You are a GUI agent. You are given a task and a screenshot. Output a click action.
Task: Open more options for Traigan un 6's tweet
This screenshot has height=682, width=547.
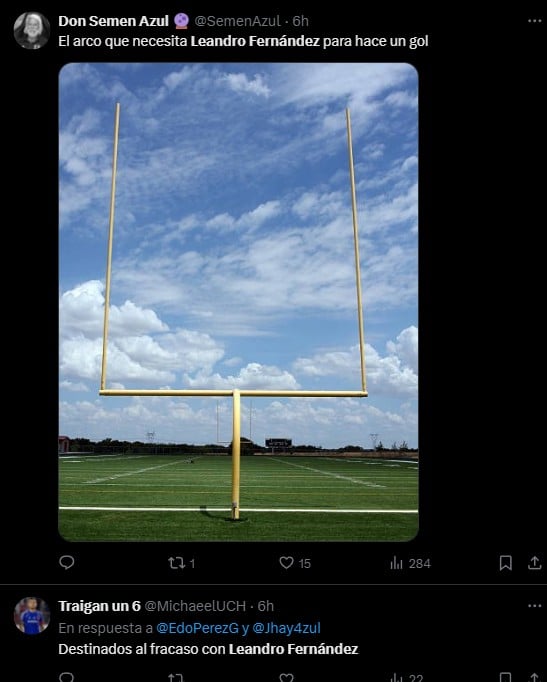(x=534, y=605)
